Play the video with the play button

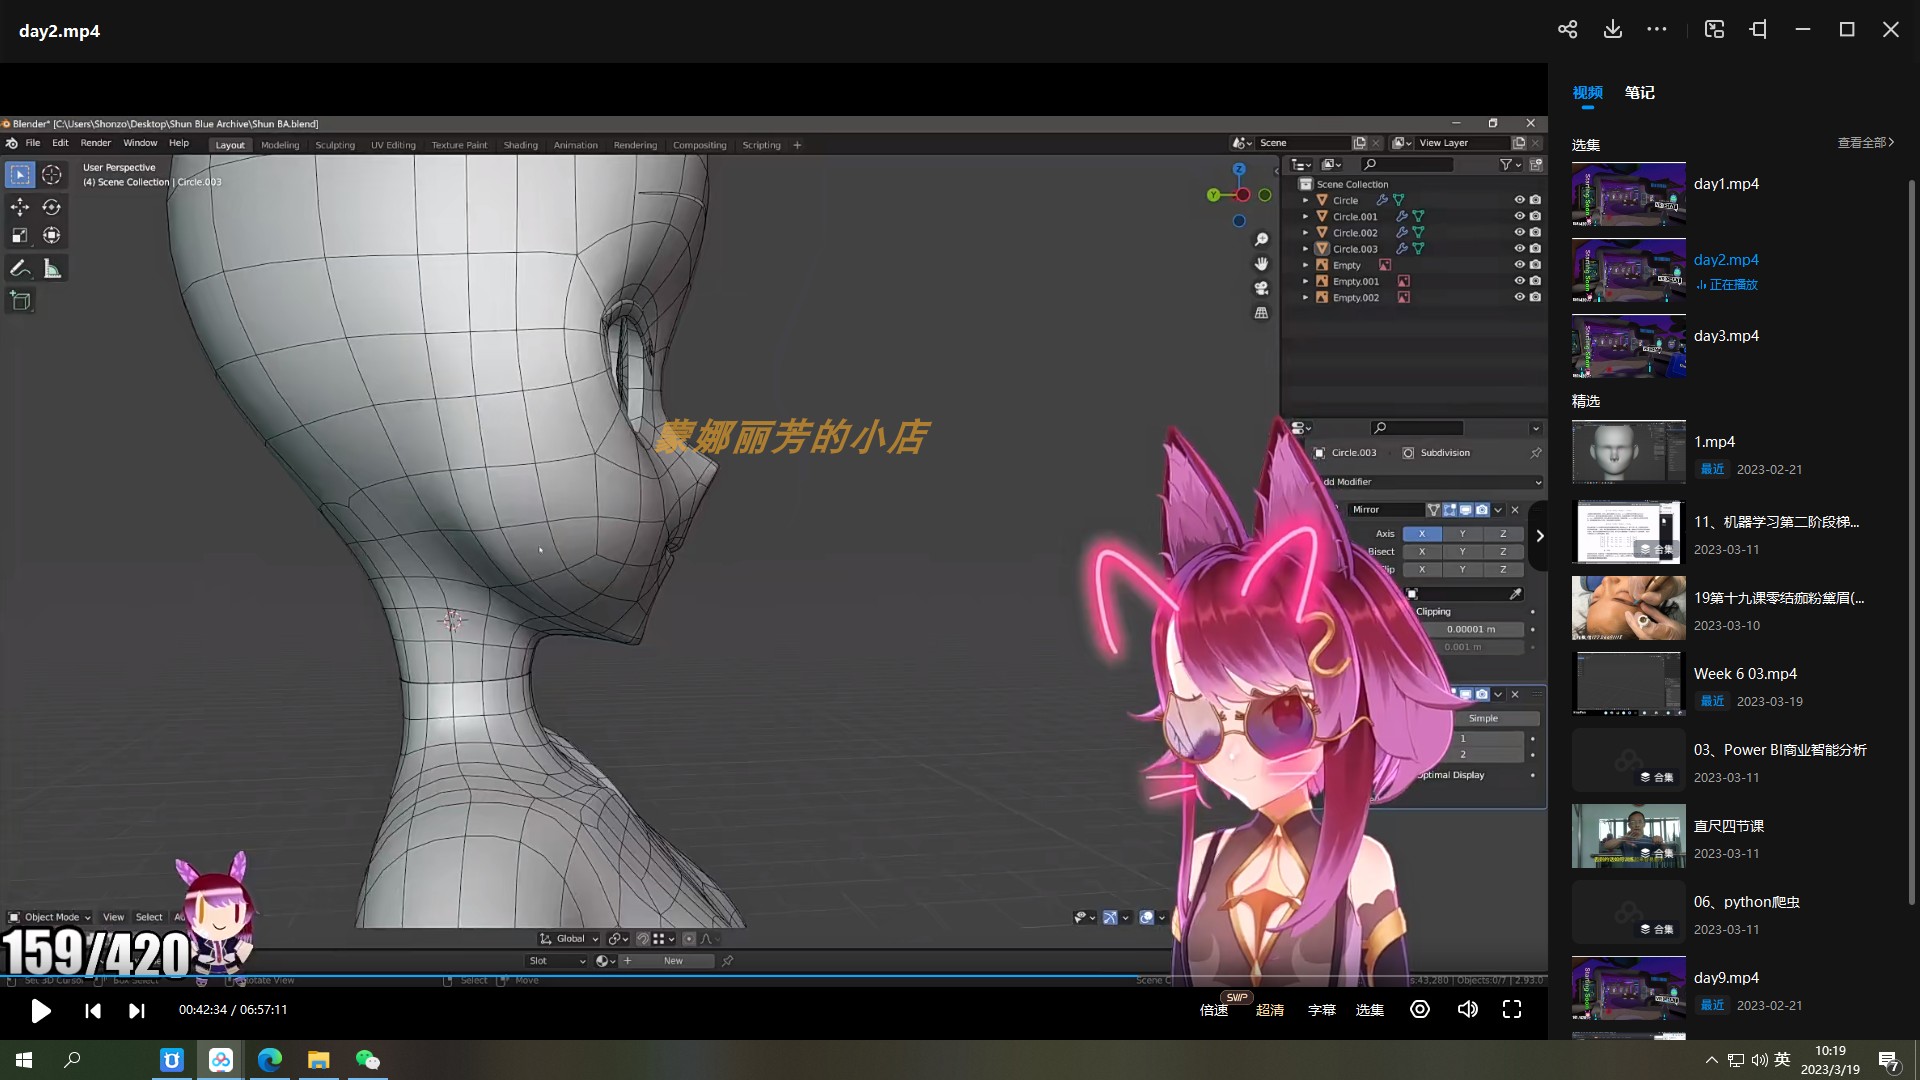(40, 1010)
